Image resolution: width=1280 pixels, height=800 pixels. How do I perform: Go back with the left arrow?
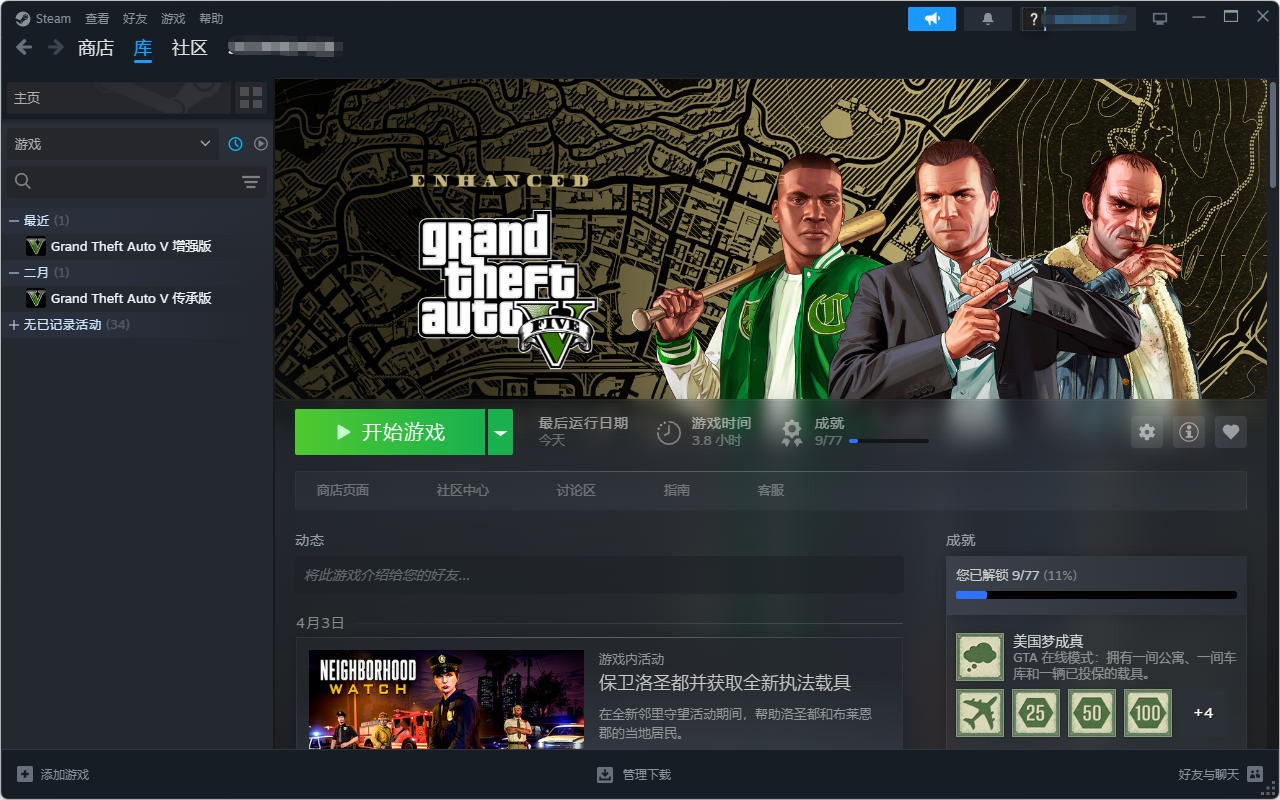click(24, 47)
